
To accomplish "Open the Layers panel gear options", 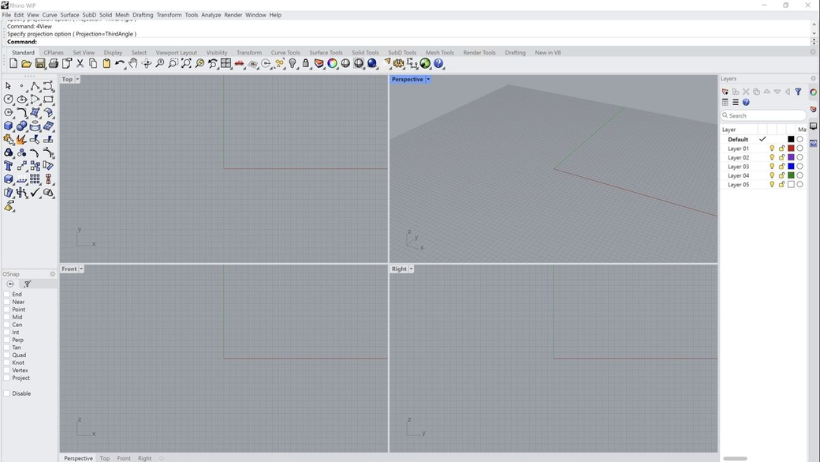I will (813, 78).
